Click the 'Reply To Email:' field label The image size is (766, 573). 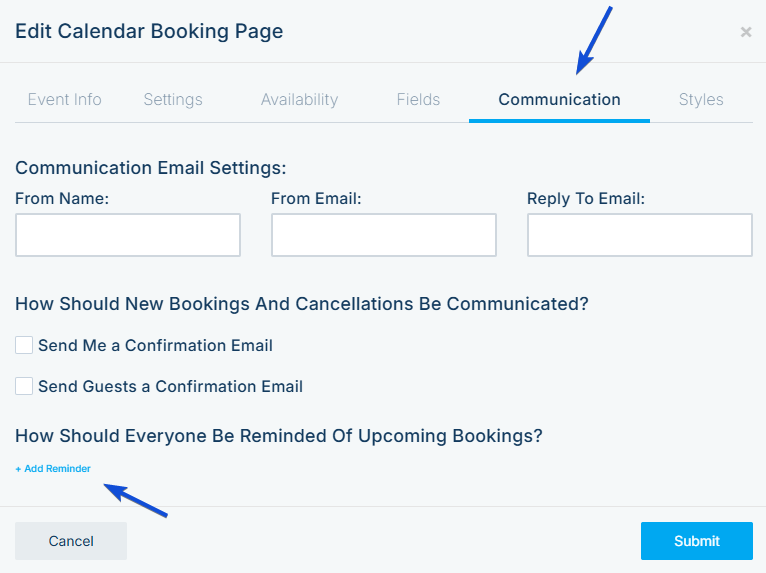pos(586,199)
